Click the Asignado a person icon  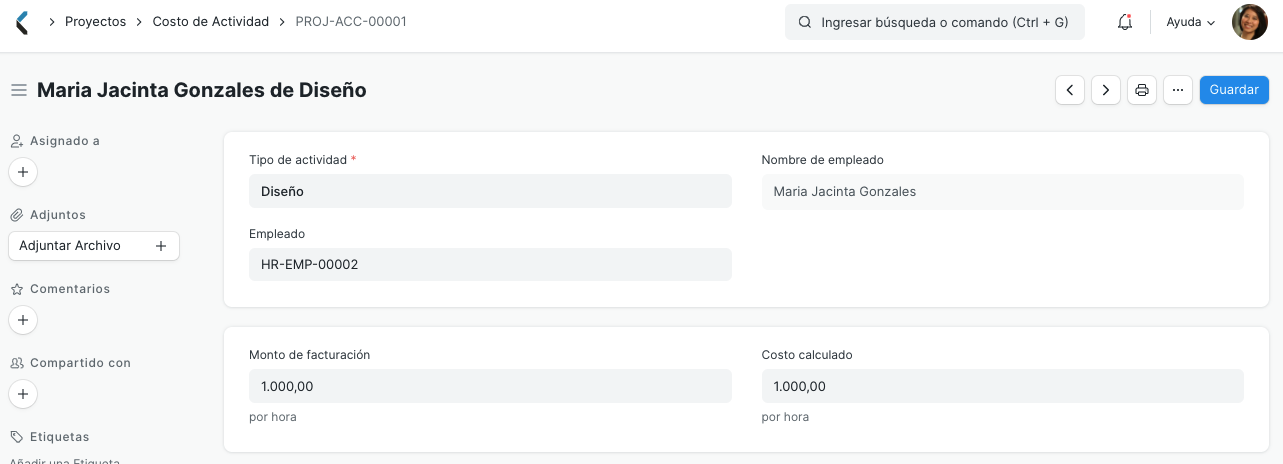(x=17, y=141)
